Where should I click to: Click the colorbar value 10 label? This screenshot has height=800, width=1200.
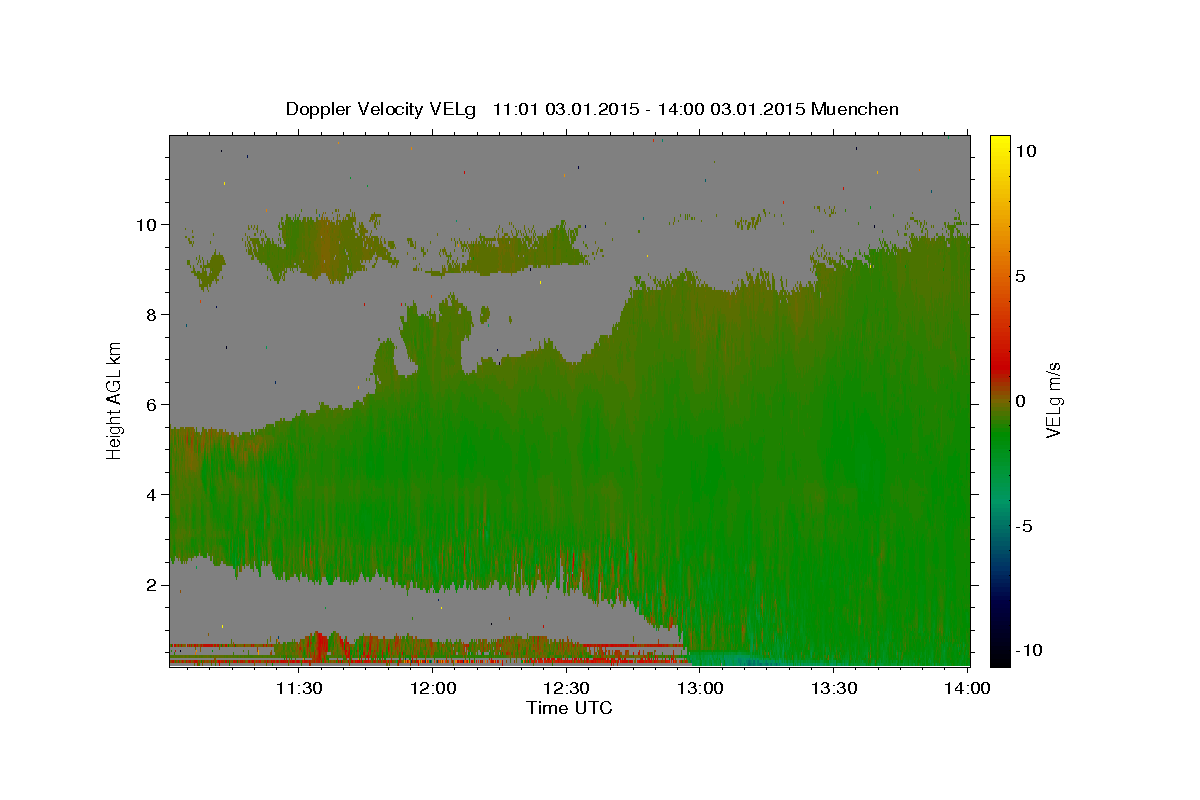coord(1026,150)
